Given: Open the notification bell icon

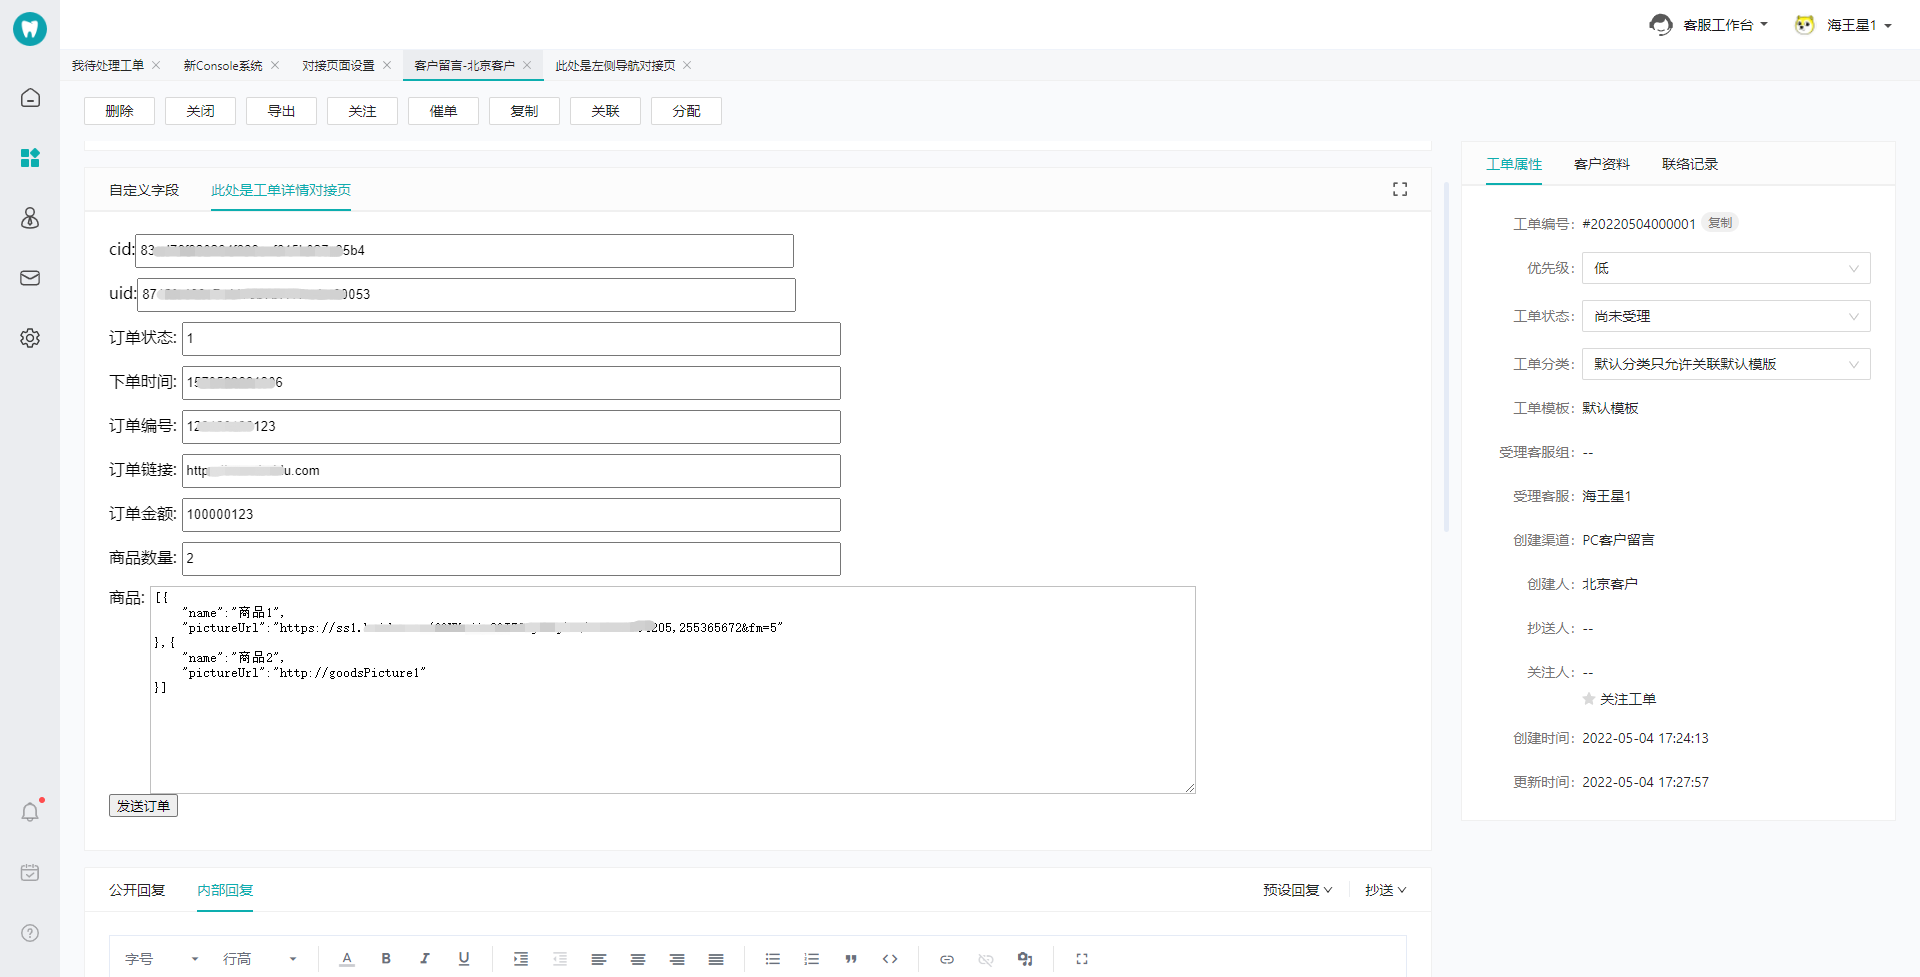Looking at the screenshot, I should pos(30,812).
